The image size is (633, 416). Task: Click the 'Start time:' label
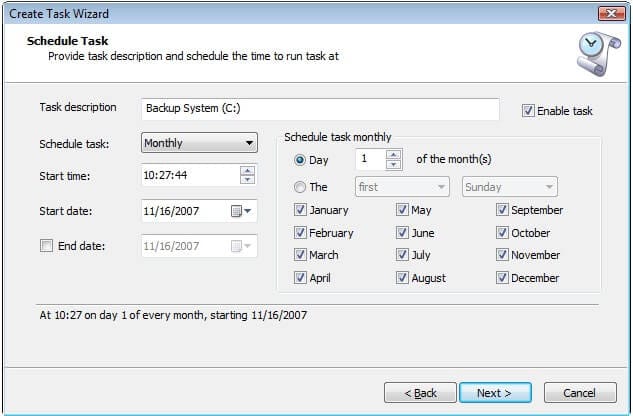(65, 176)
